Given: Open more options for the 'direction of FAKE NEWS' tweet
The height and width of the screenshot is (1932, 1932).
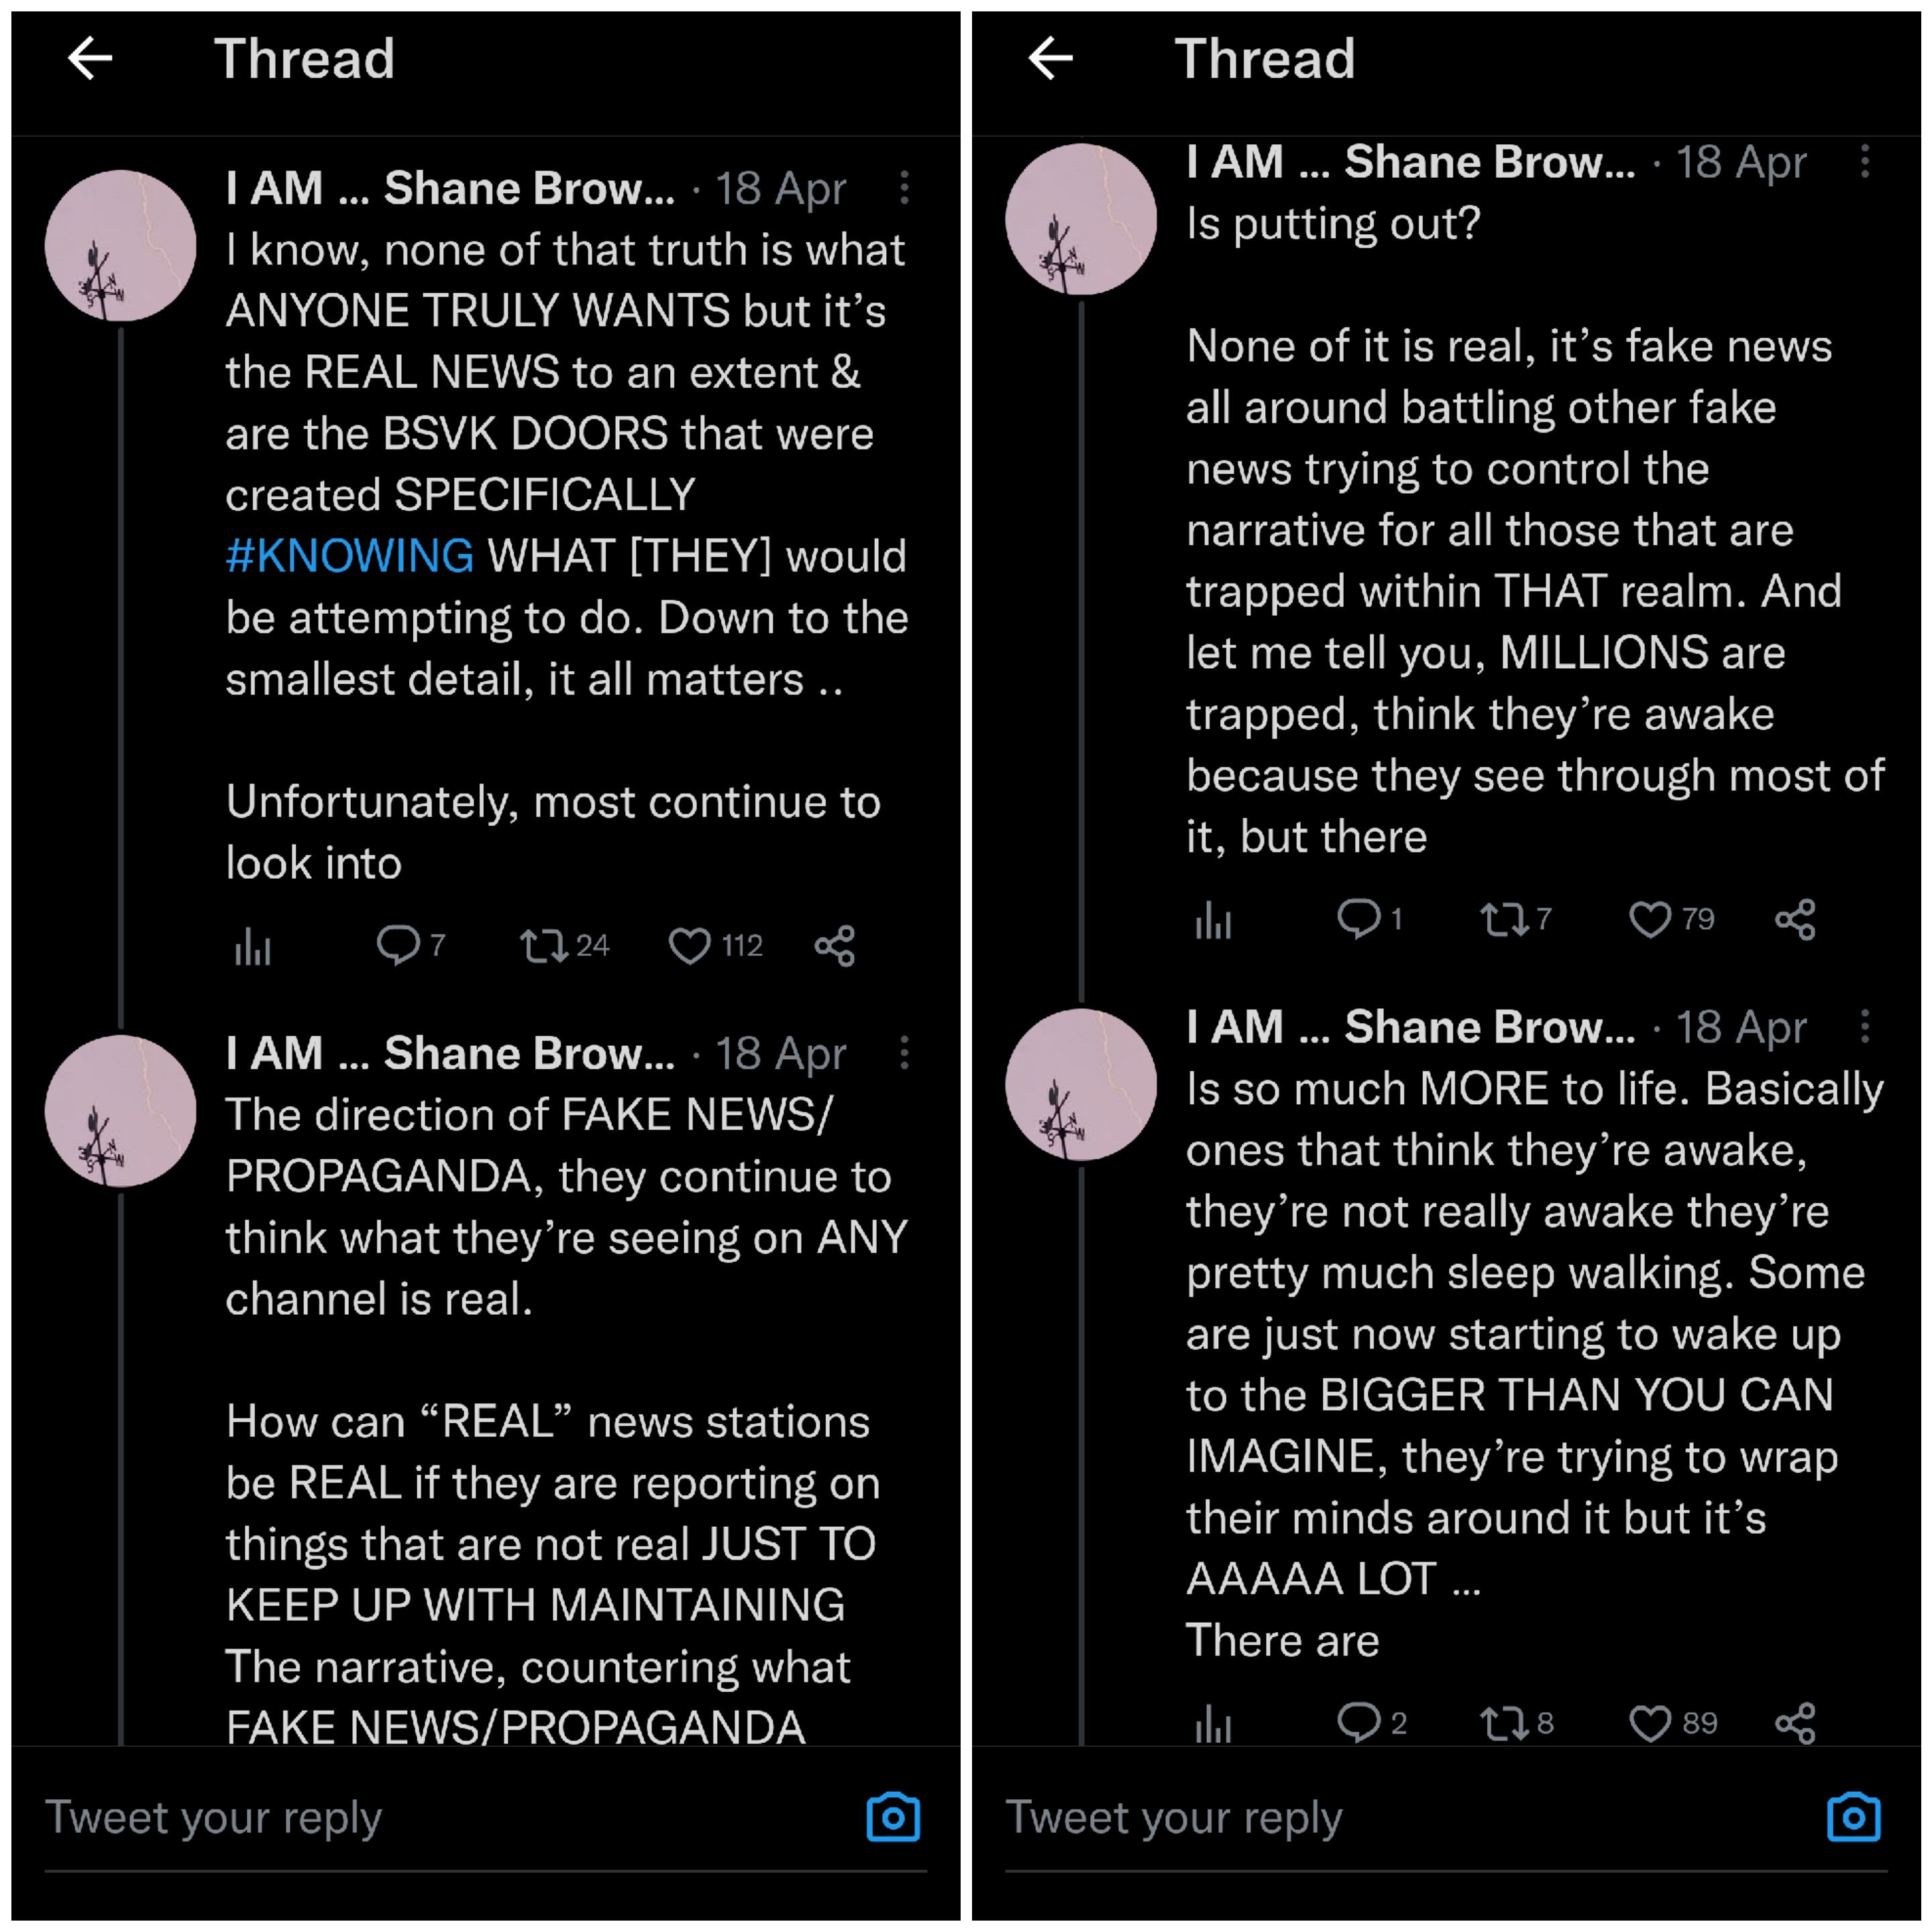Looking at the screenshot, I should click(904, 1053).
